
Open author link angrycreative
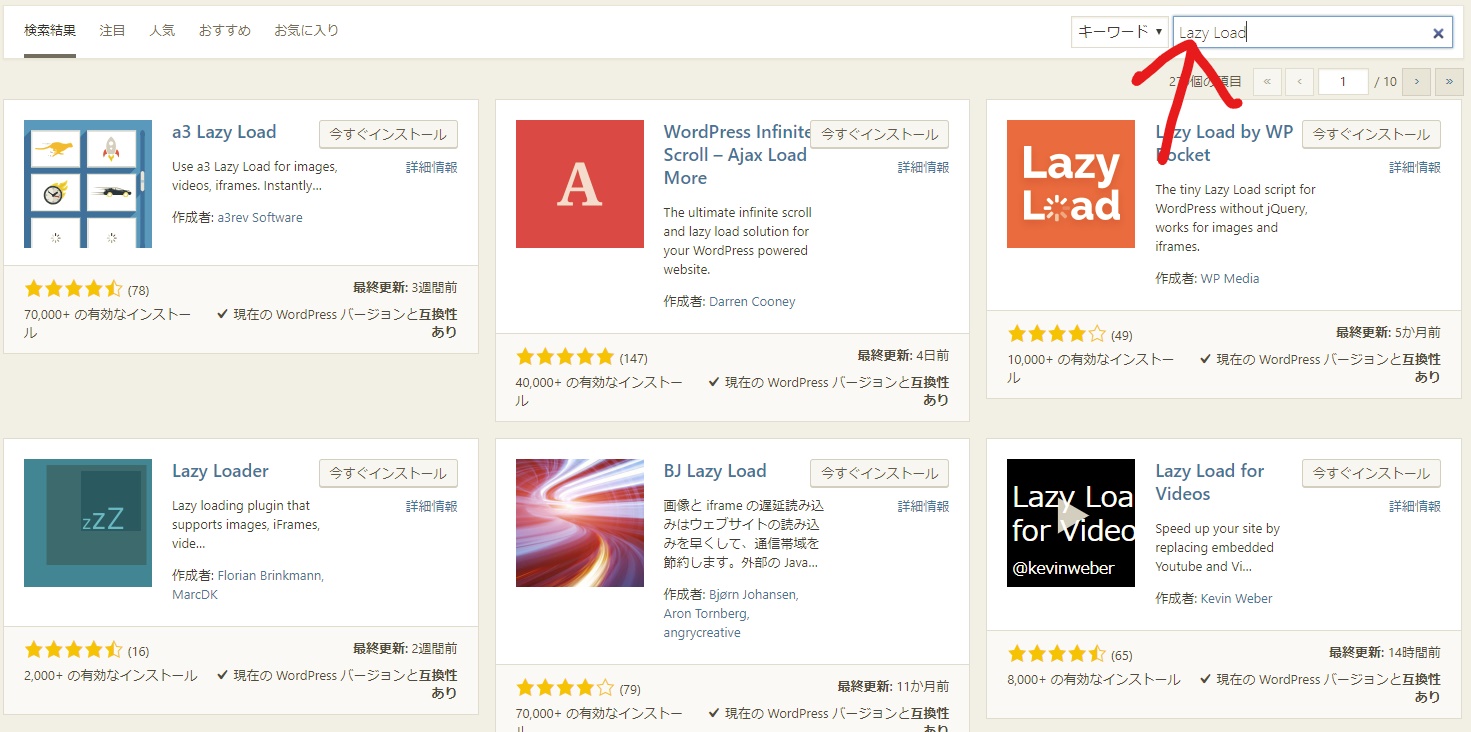[x=702, y=633]
